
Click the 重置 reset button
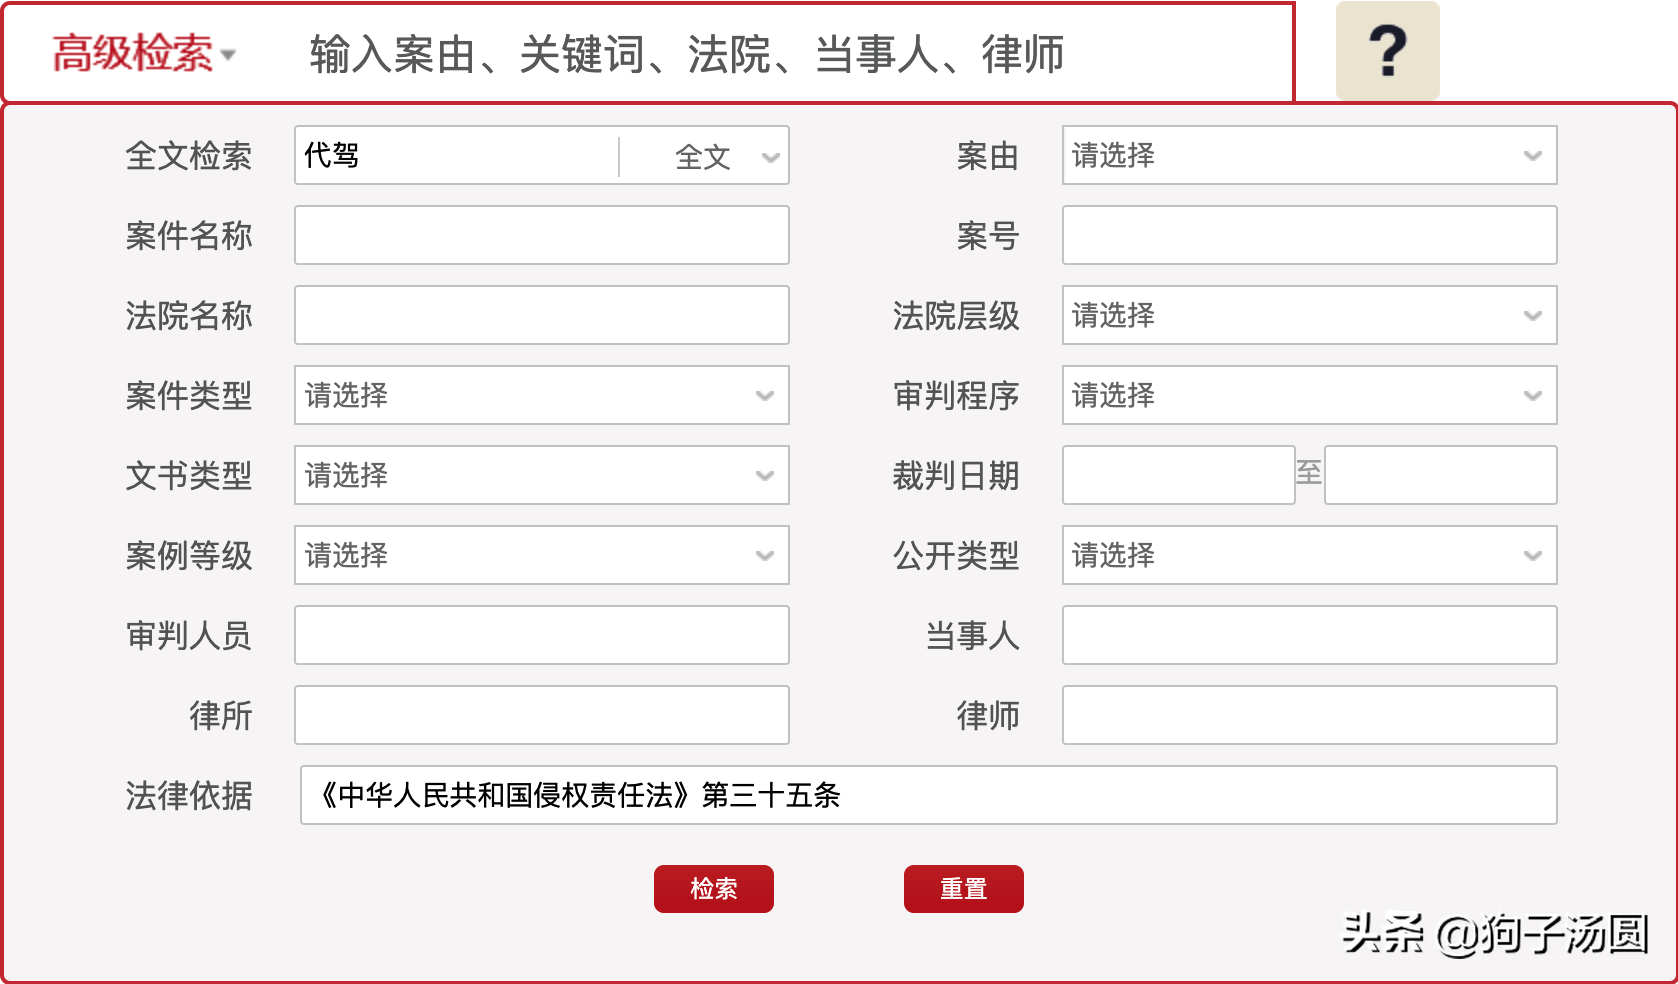point(963,888)
